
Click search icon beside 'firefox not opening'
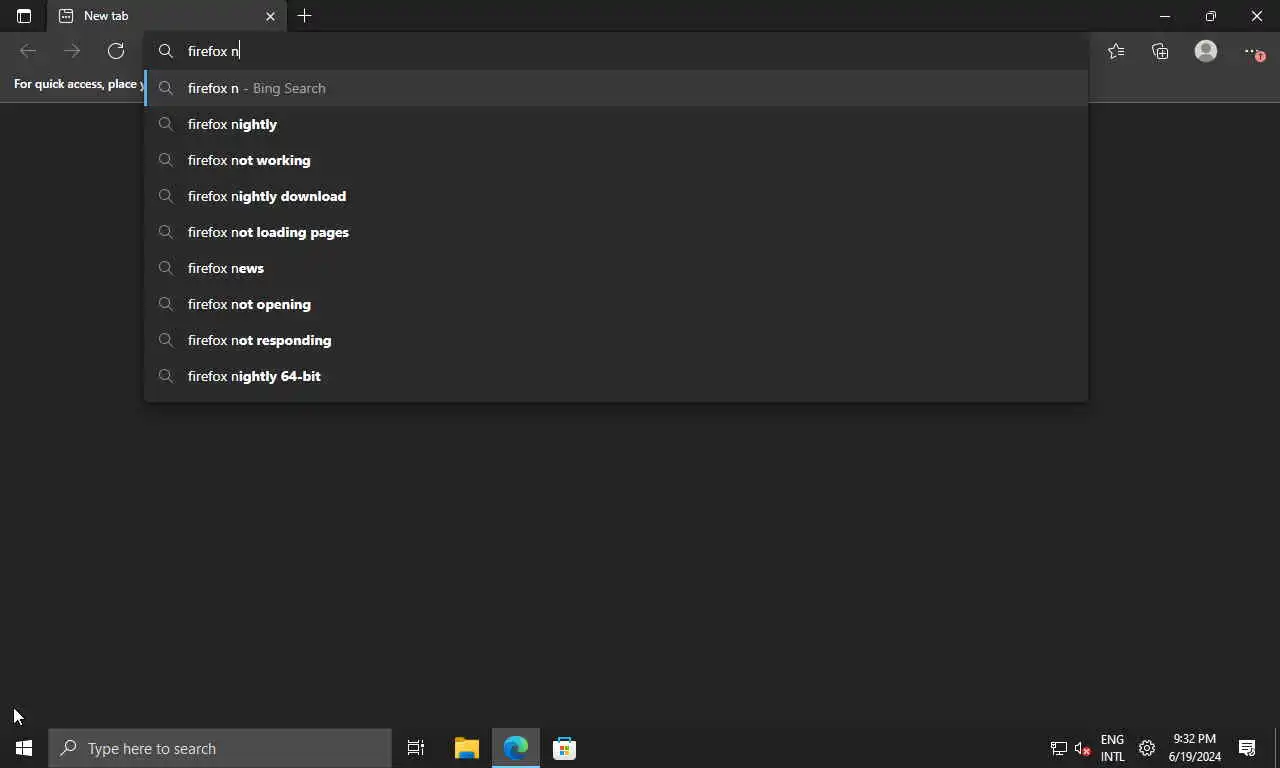[166, 304]
